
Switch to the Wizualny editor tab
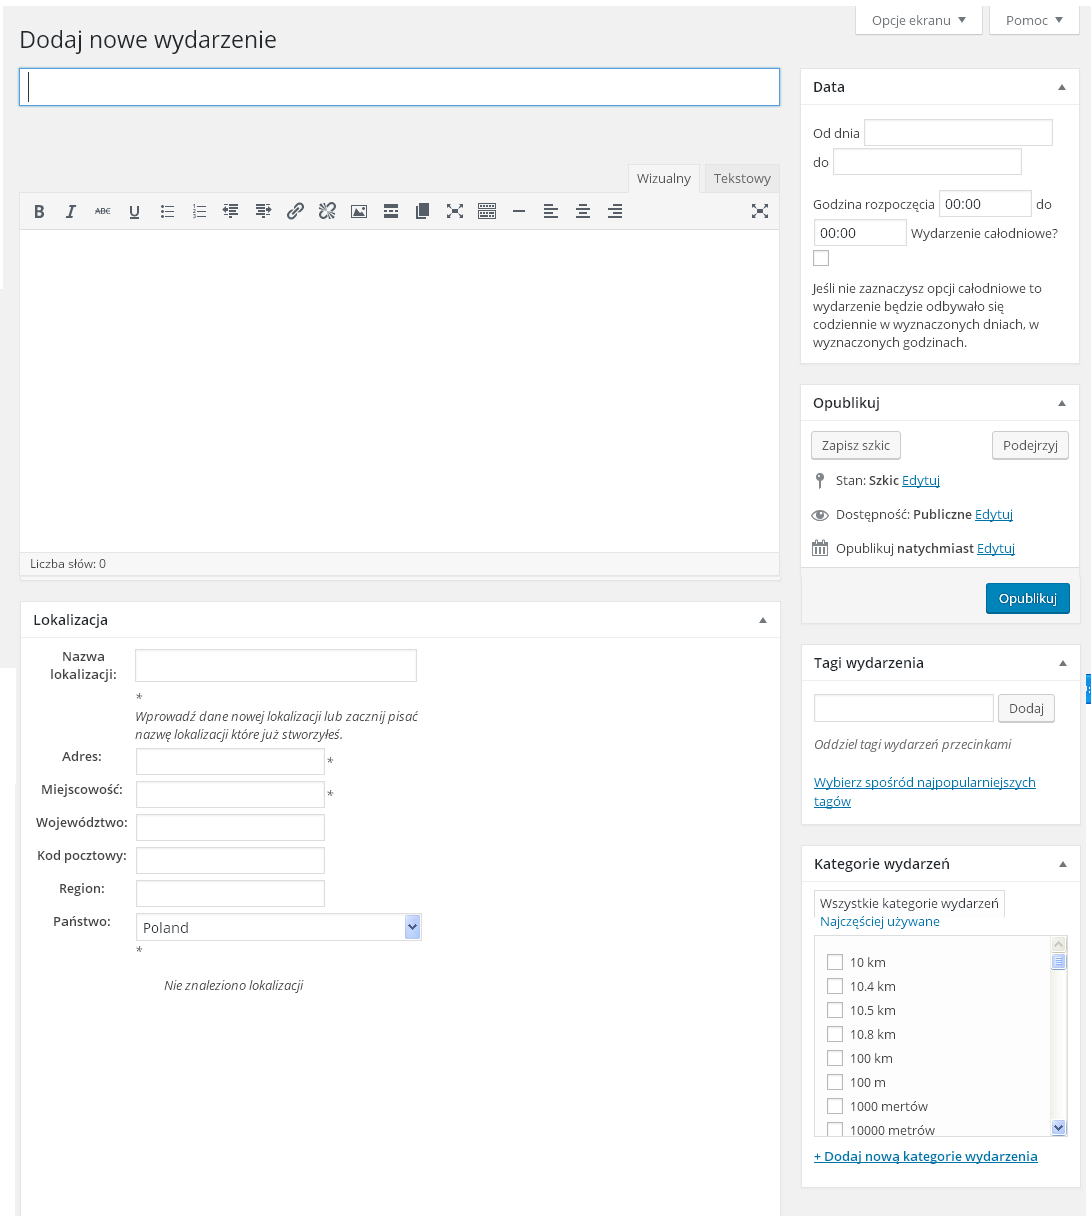pos(664,178)
